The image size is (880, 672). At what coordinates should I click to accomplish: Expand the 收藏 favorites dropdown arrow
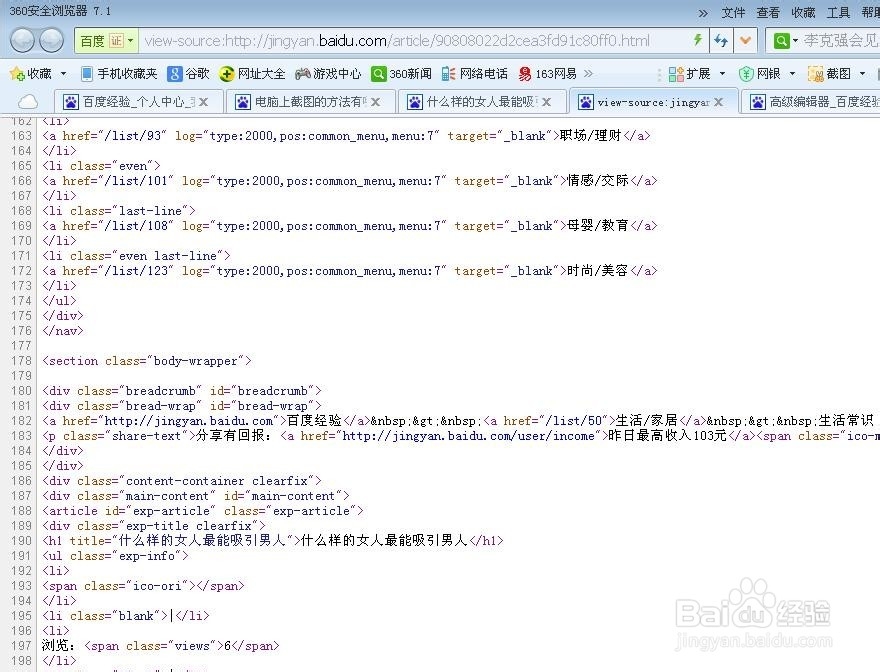(63, 74)
